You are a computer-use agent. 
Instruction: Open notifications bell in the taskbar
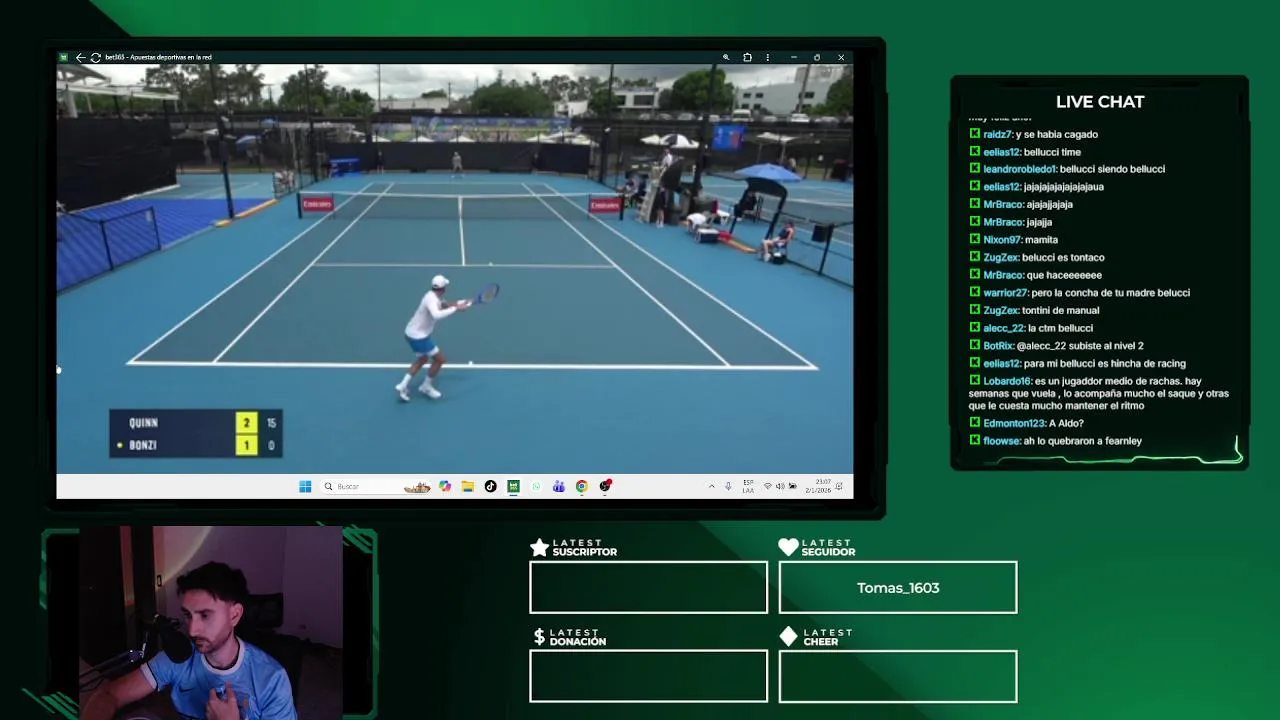[x=840, y=487]
